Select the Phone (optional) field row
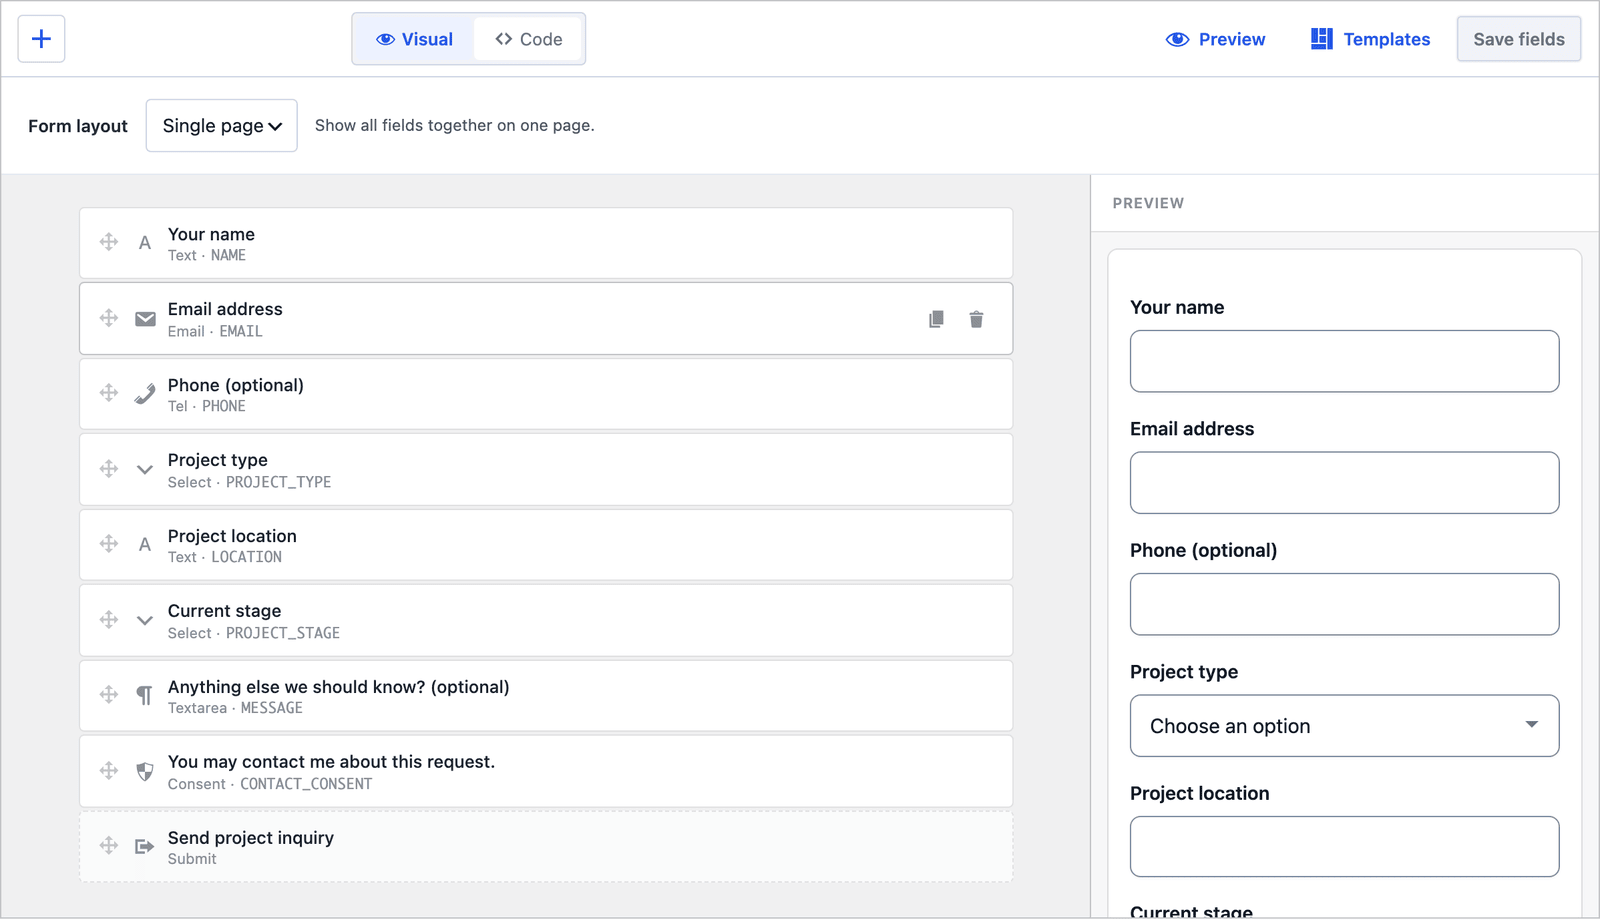Image resolution: width=1600 pixels, height=920 pixels. click(x=546, y=394)
